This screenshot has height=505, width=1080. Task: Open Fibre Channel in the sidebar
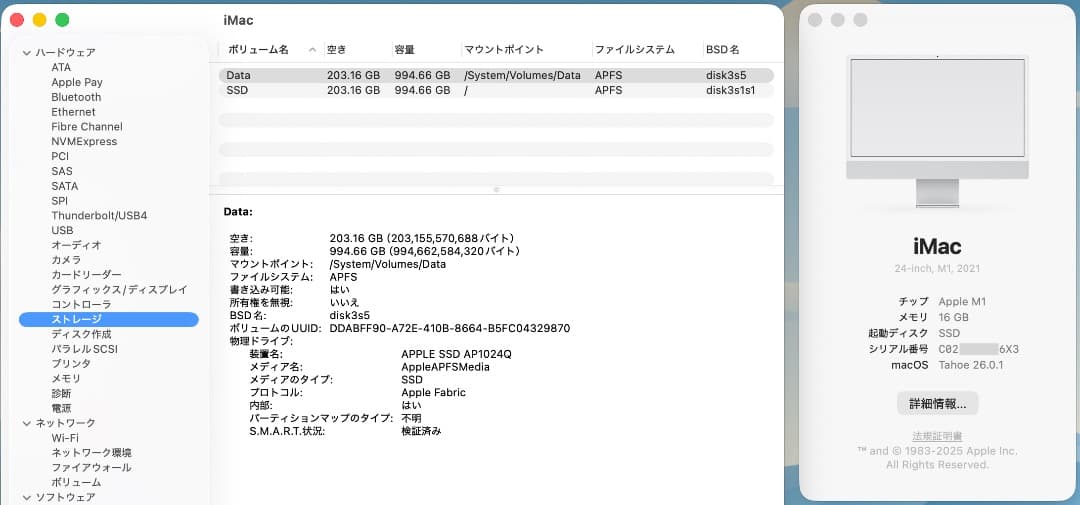coord(87,127)
